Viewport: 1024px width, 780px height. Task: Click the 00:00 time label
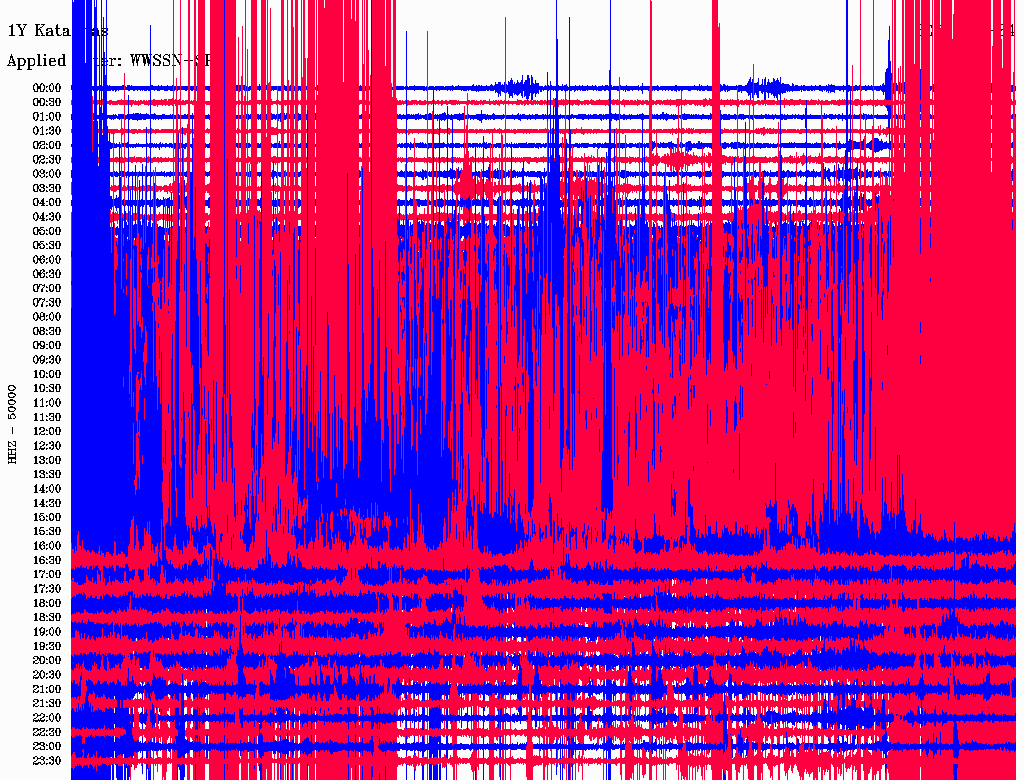(47, 88)
